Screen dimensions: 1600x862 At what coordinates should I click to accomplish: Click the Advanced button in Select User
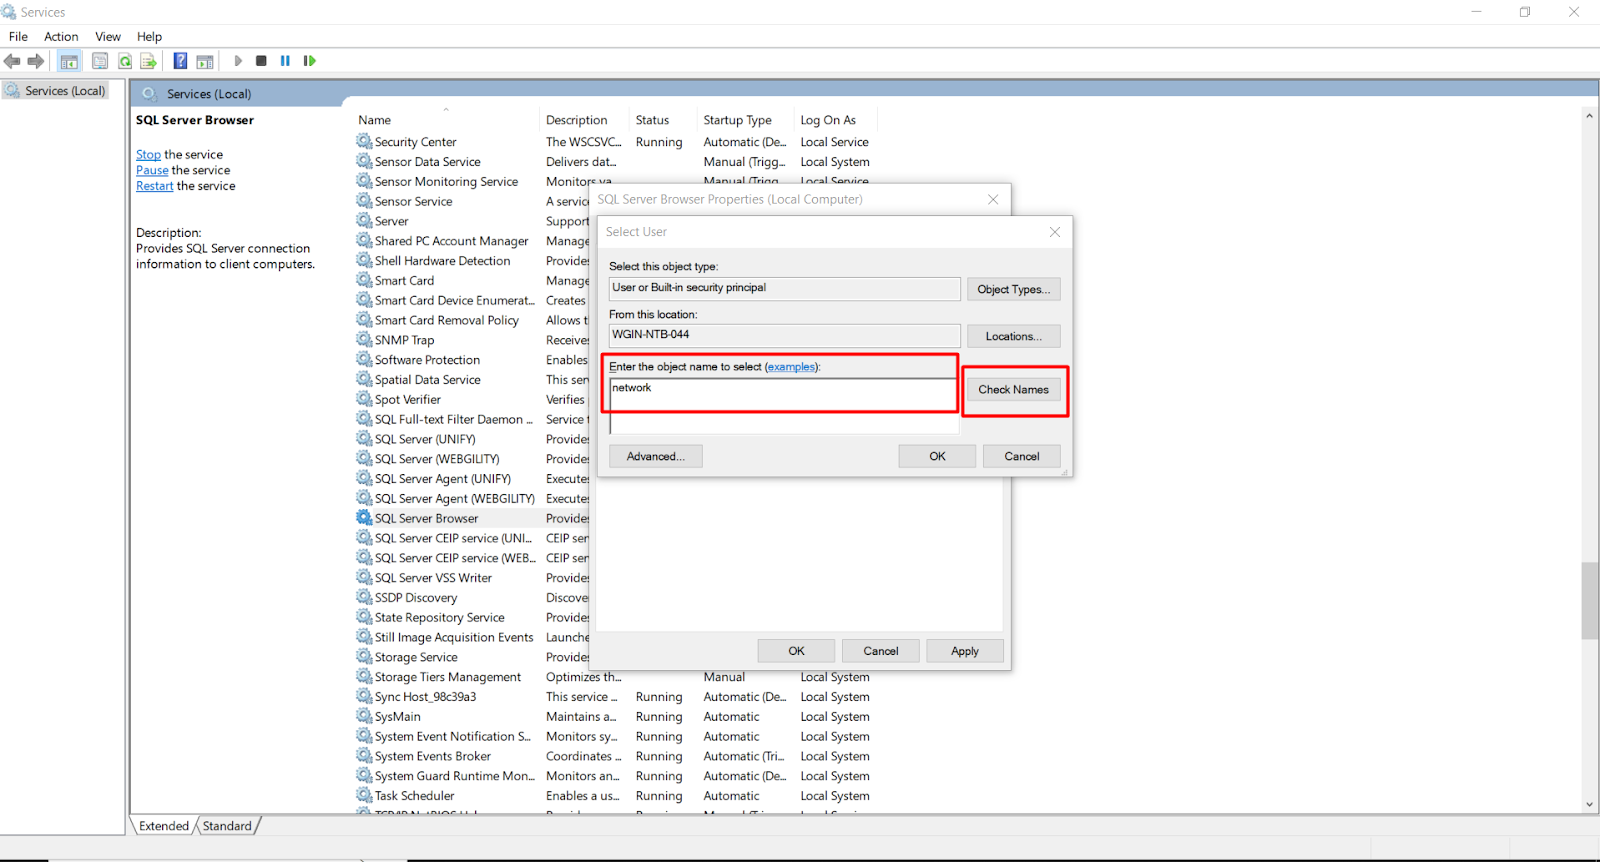coord(655,457)
